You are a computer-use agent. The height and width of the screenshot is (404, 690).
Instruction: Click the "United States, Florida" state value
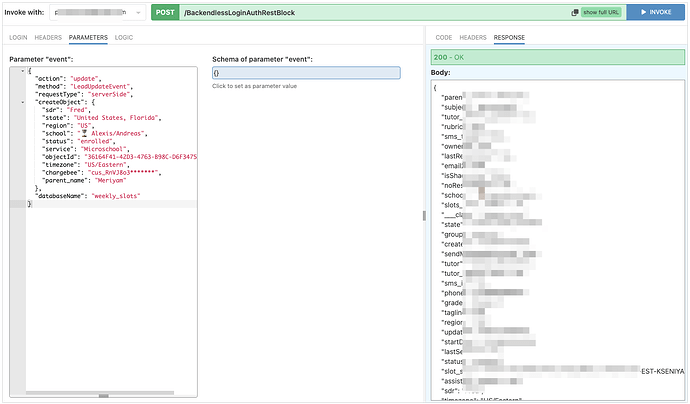[117, 118]
